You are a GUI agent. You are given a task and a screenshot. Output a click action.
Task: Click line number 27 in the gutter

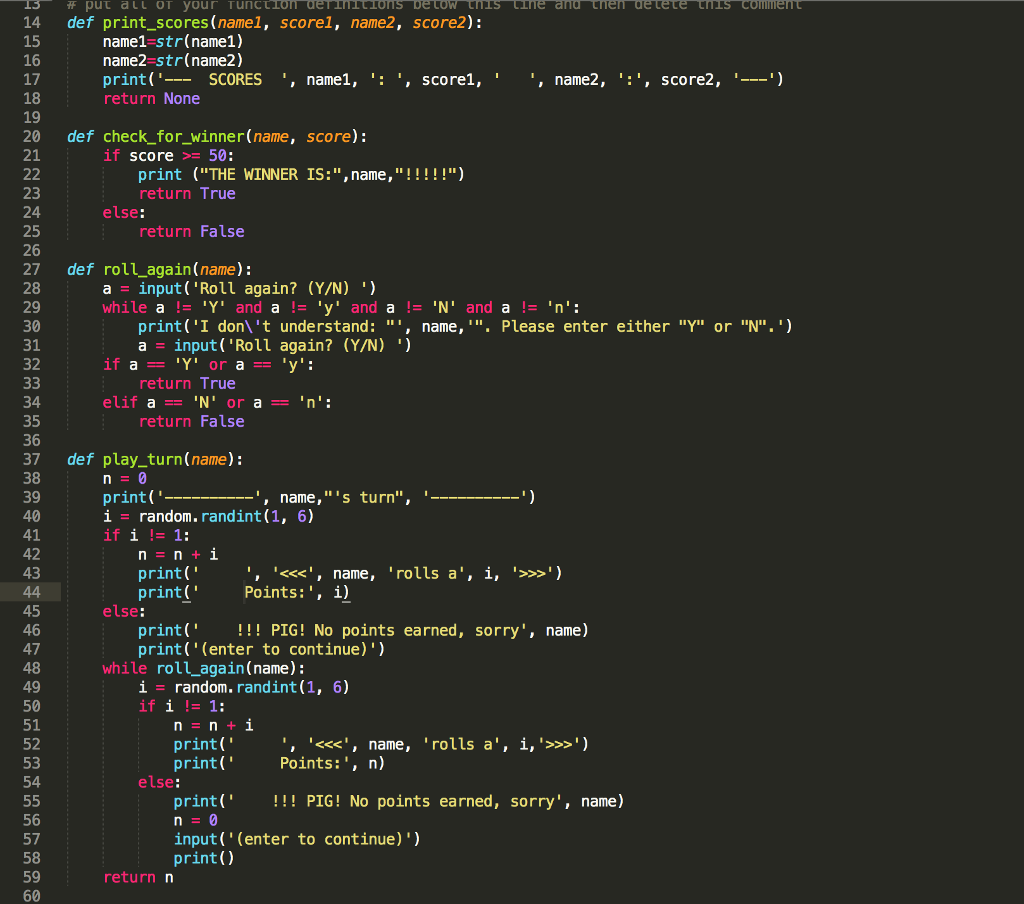coord(31,270)
